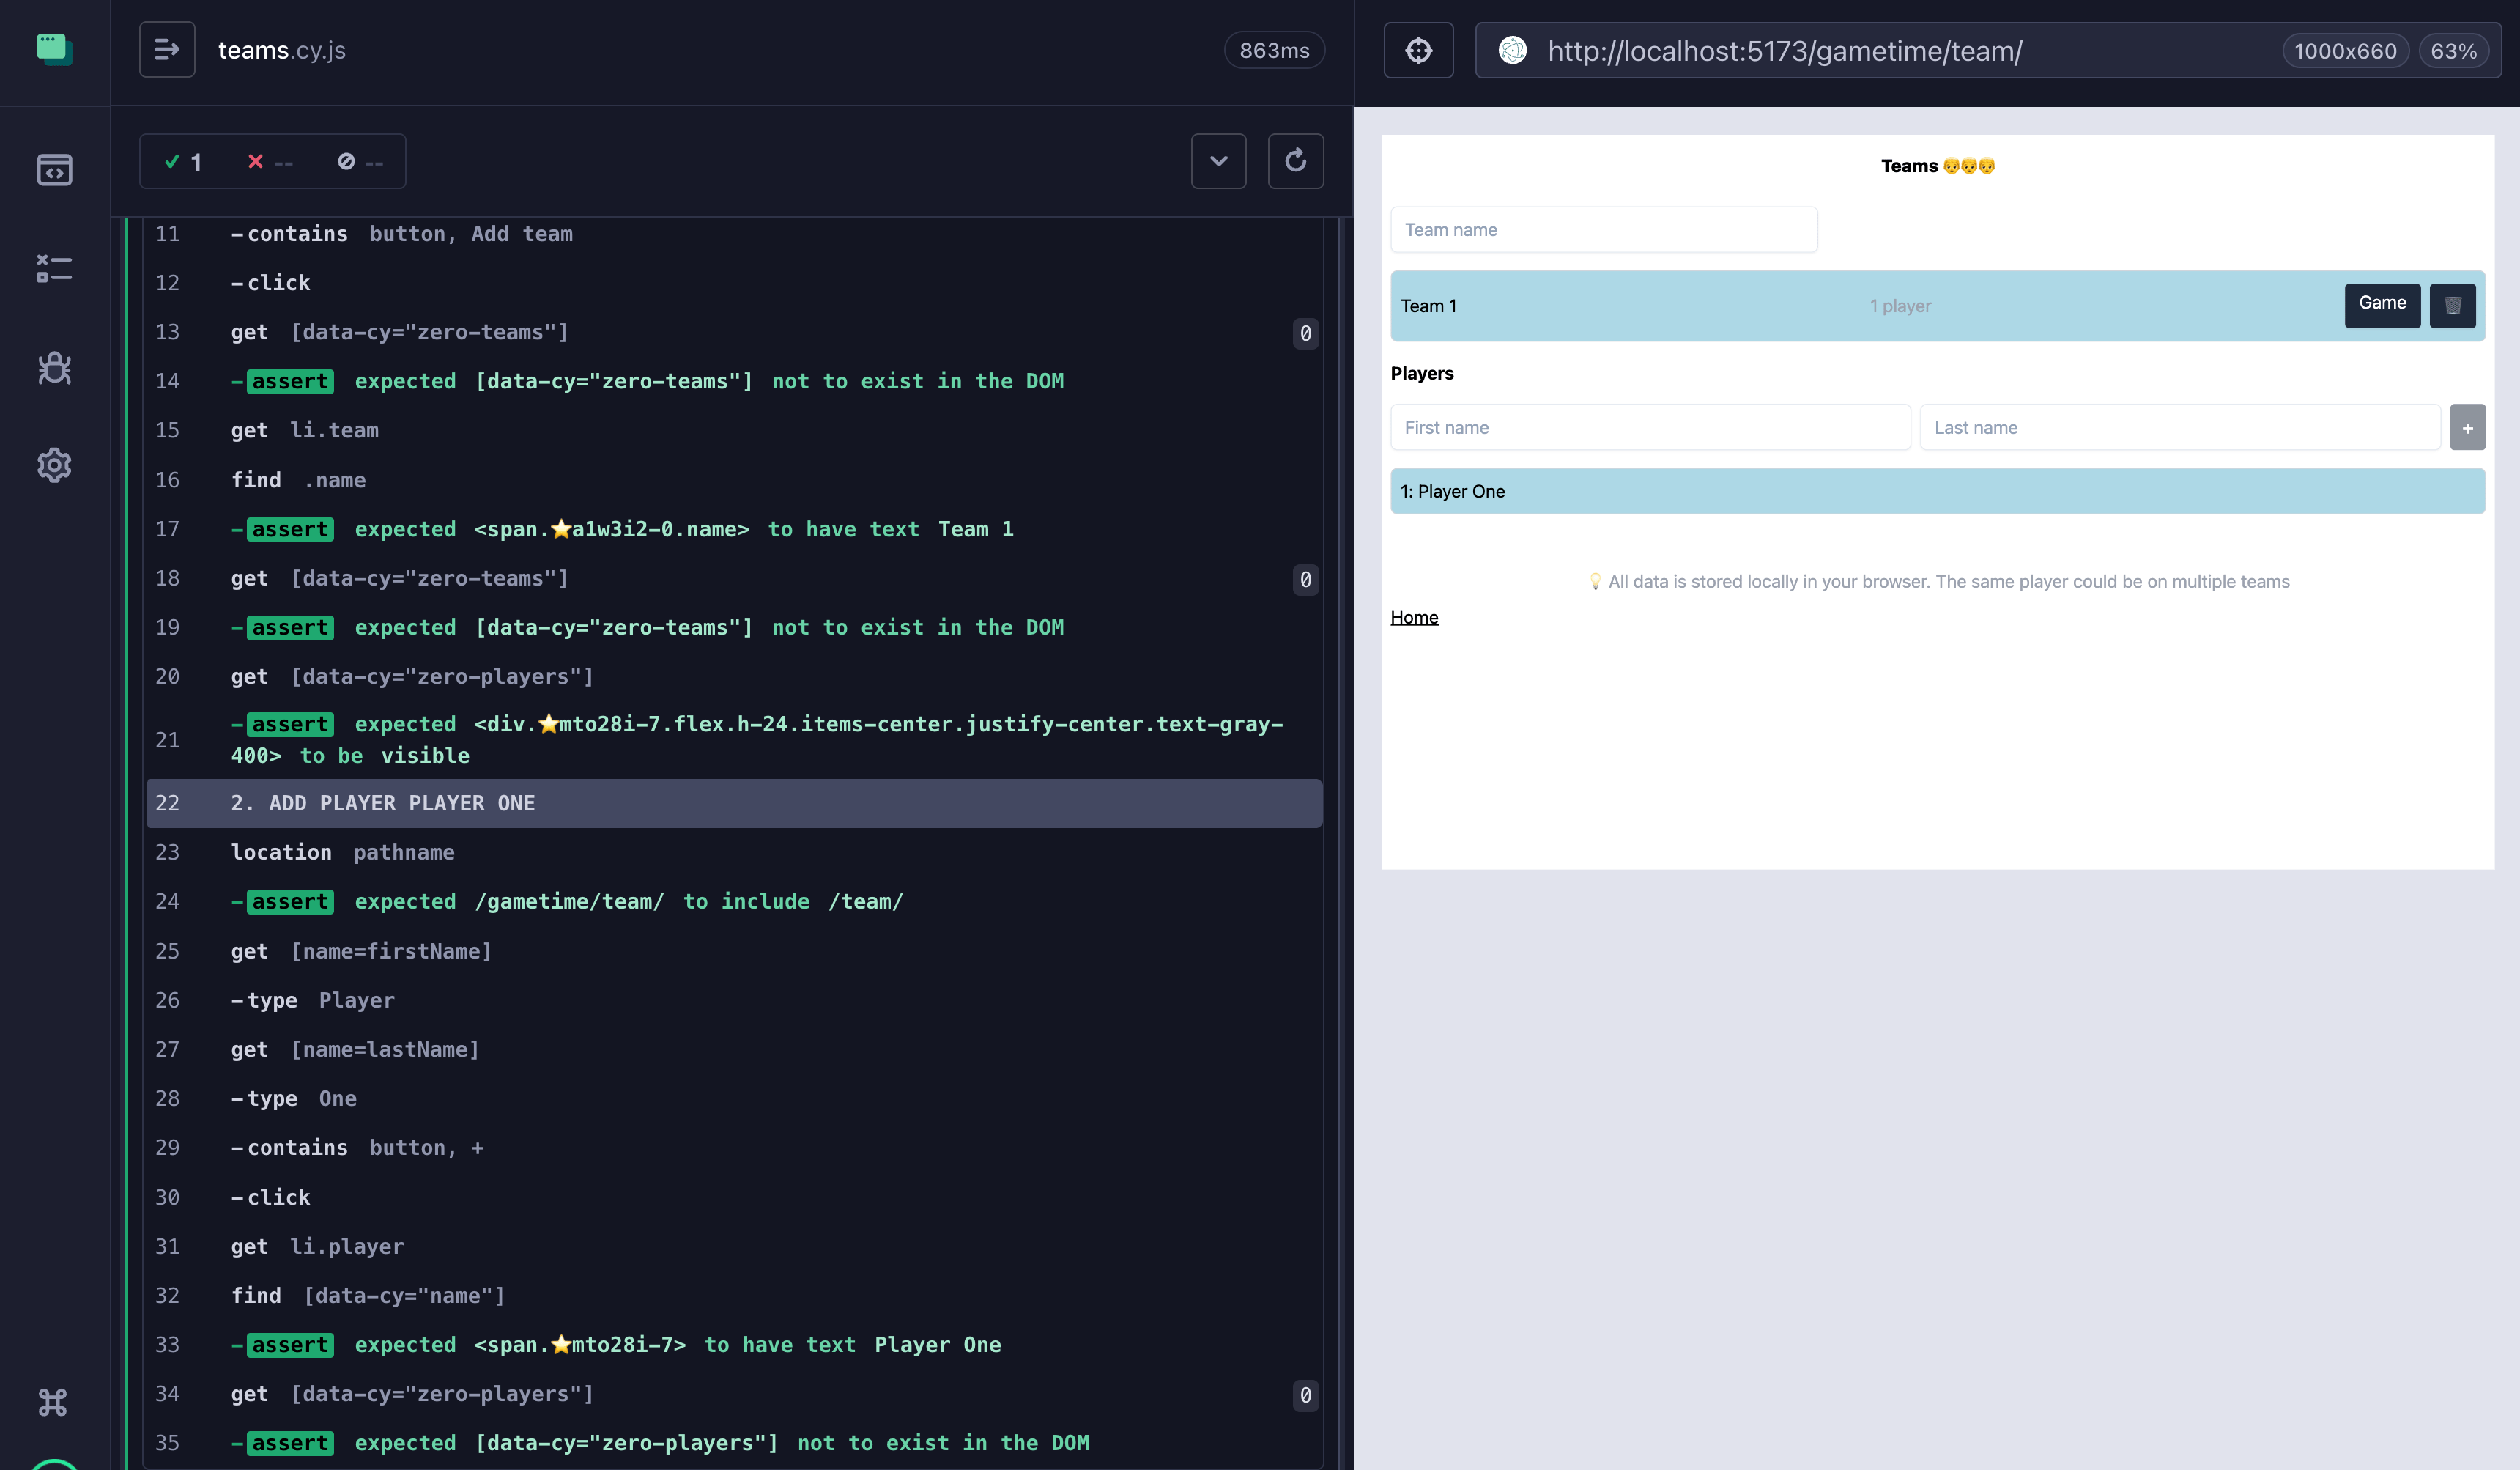Click the 0 badge on line 18
This screenshot has width=2520, height=1470.
(x=1305, y=579)
